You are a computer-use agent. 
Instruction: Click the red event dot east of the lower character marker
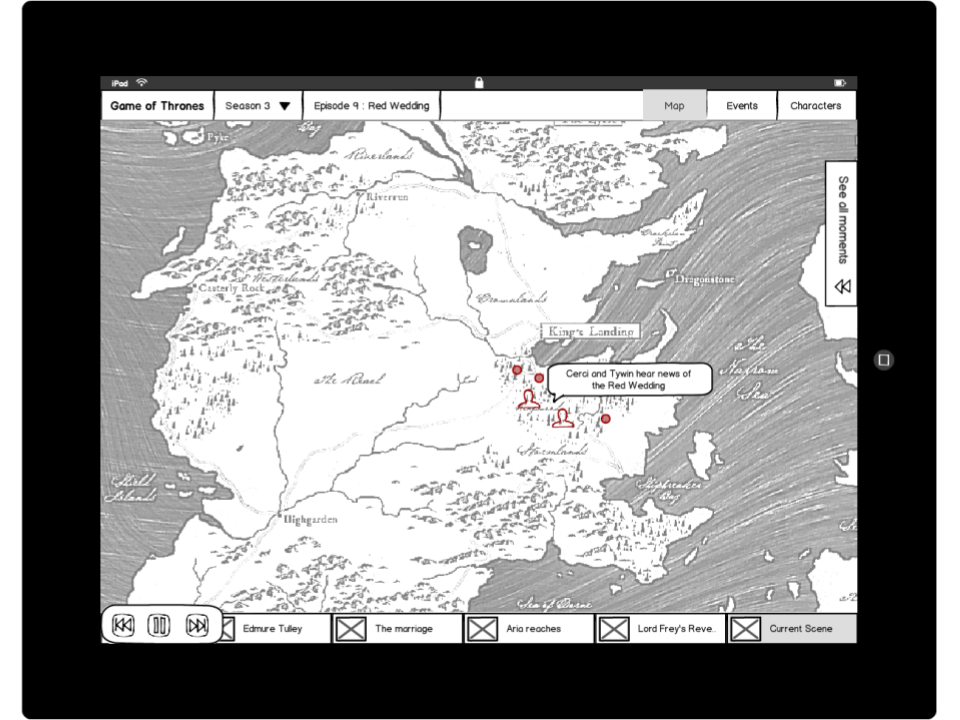click(x=606, y=419)
